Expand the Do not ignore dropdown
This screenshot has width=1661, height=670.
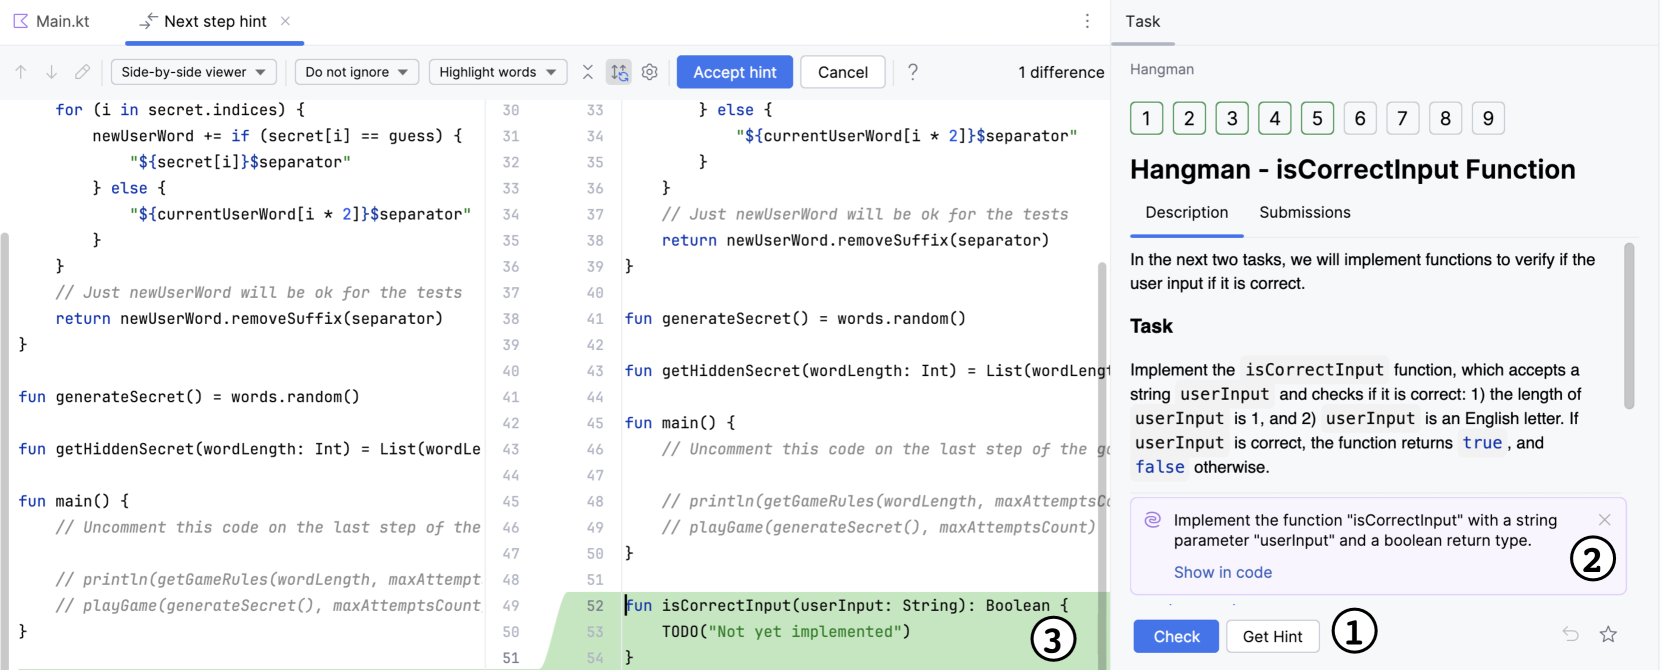click(356, 72)
